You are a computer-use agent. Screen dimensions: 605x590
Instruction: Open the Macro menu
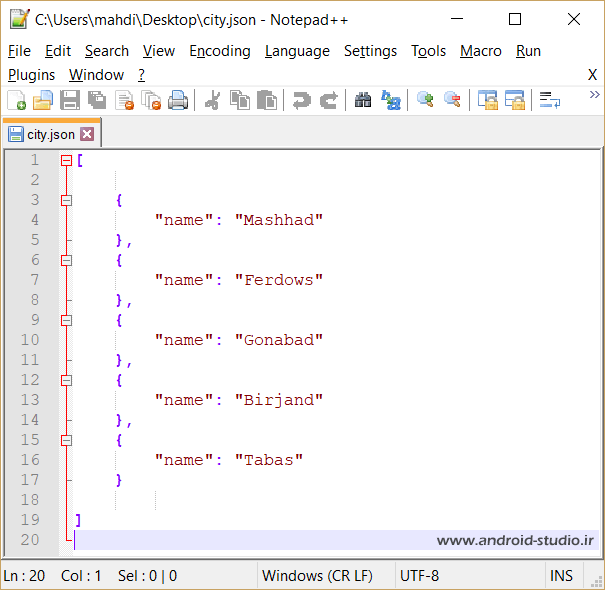coord(481,51)
